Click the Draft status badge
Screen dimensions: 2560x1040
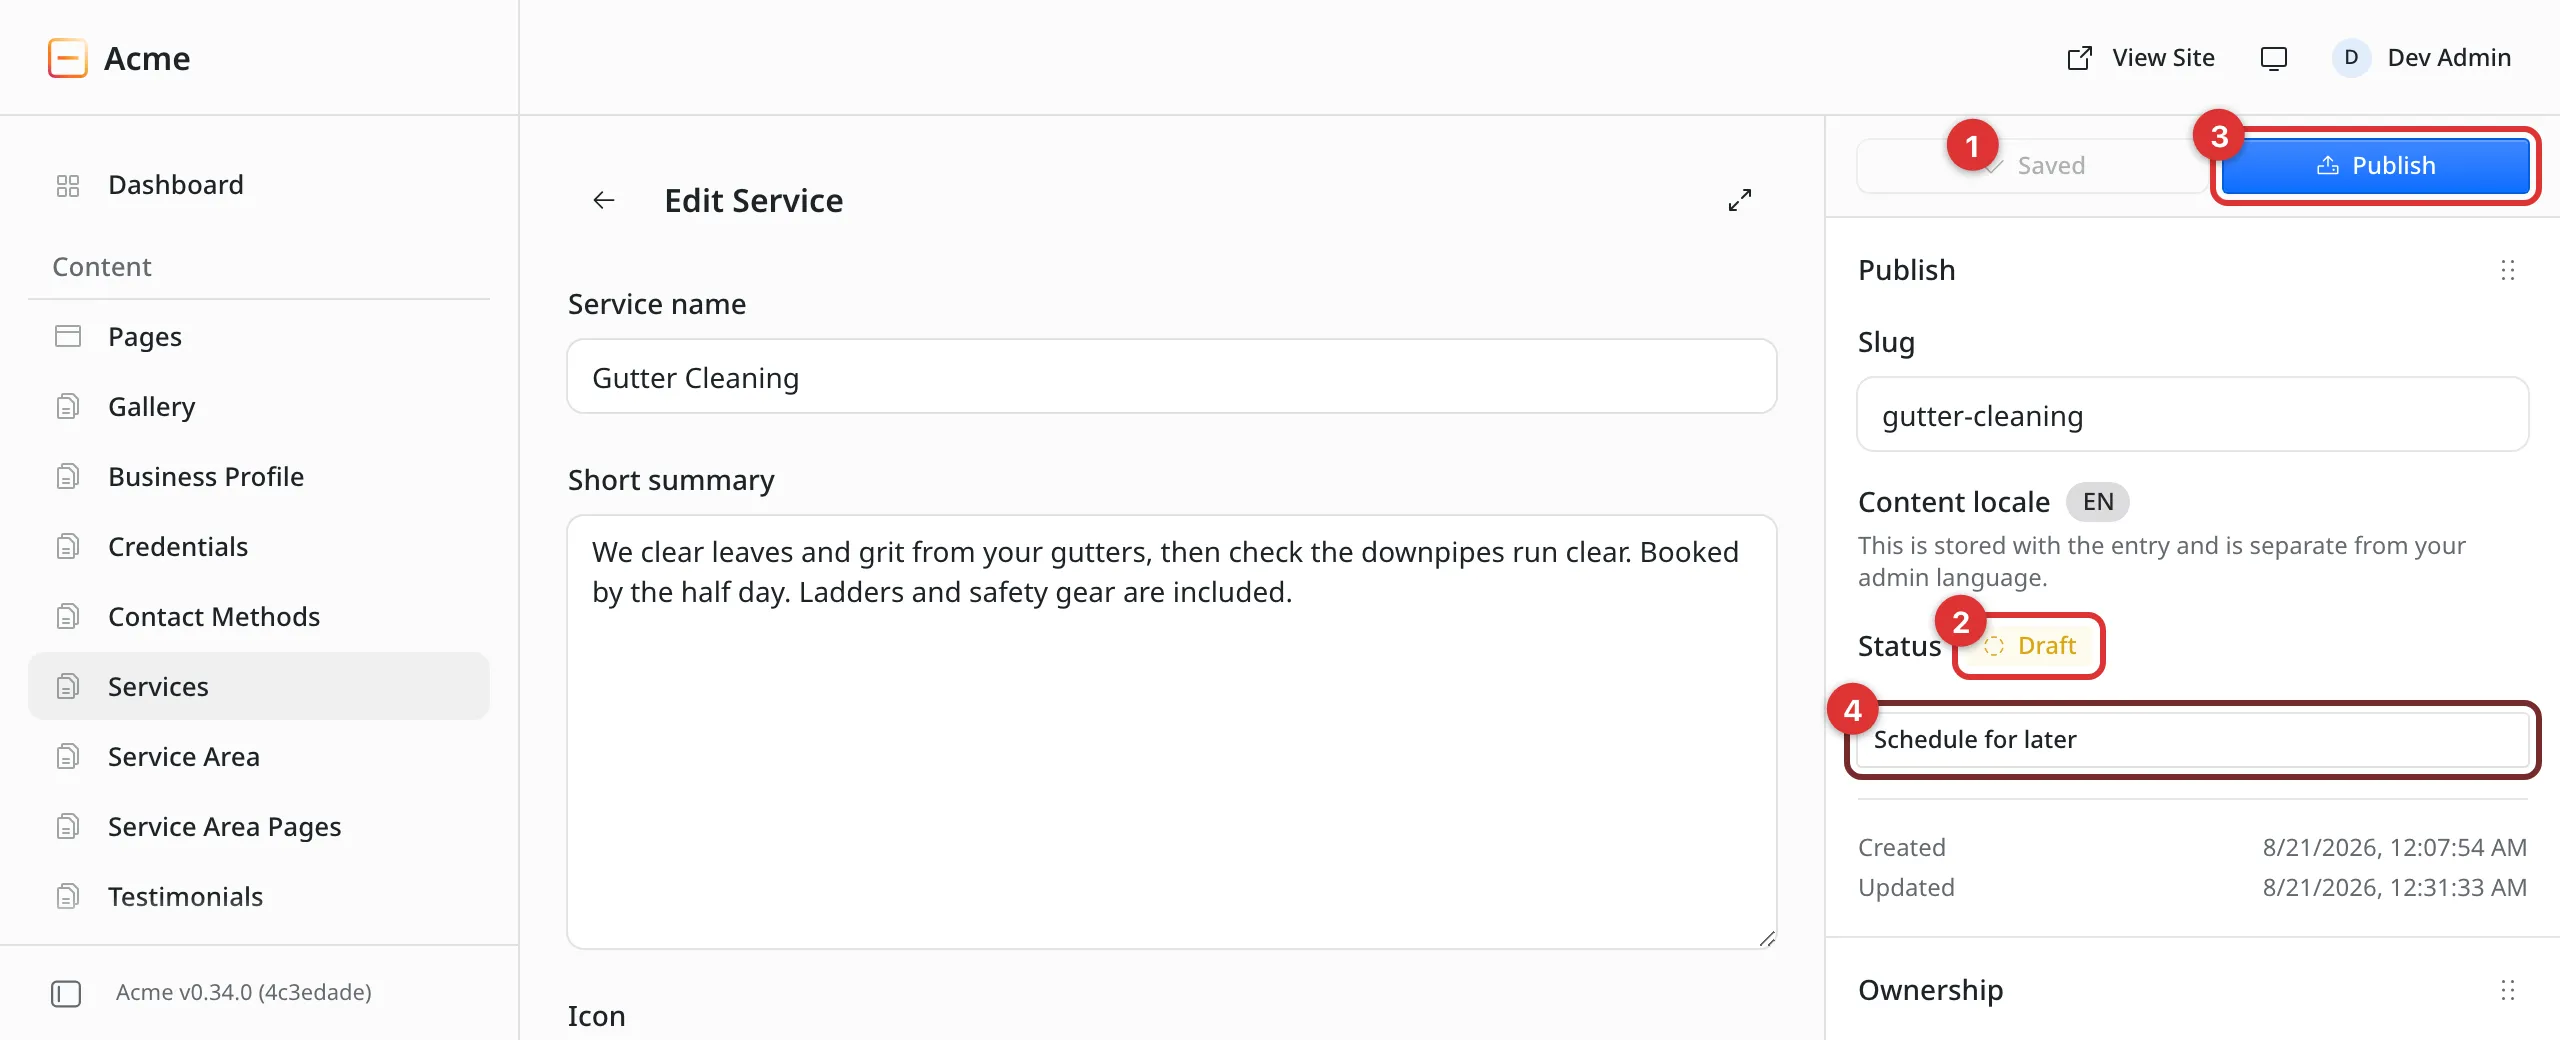[2030, 646]
